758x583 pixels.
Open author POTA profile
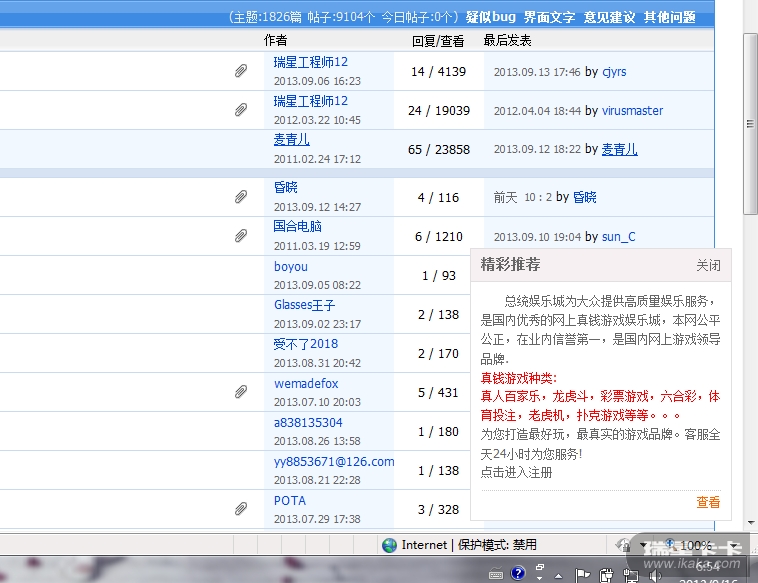(290, 500)
